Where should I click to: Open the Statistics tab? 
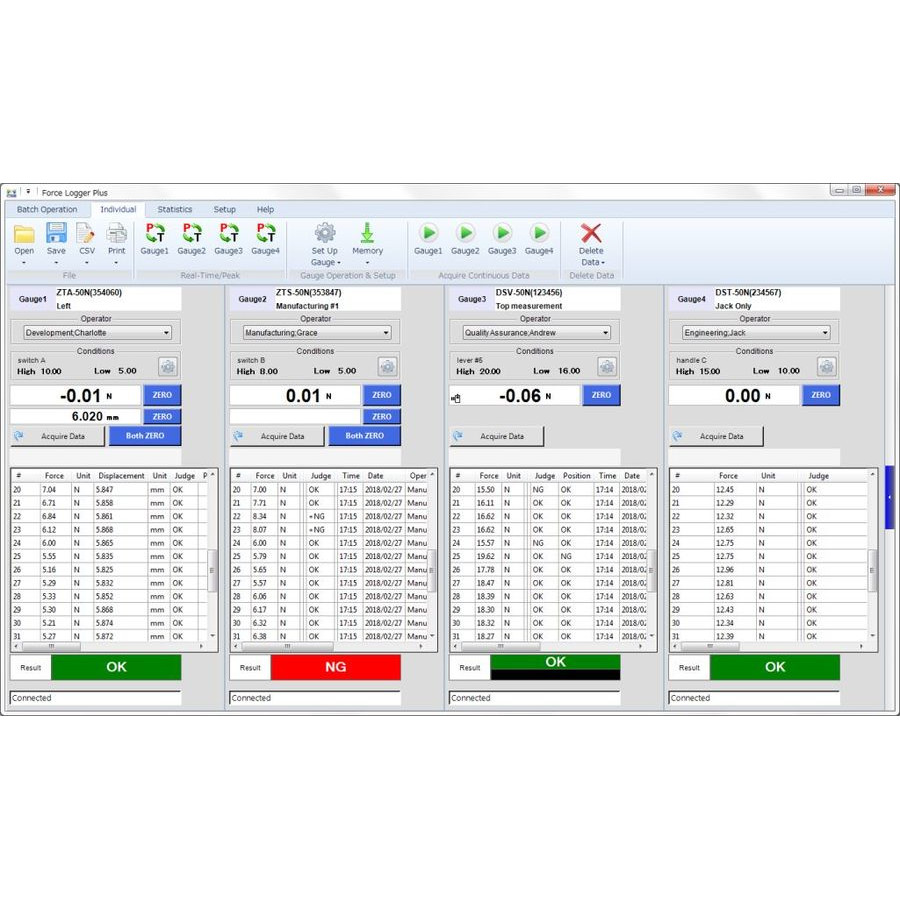point(175,210)
